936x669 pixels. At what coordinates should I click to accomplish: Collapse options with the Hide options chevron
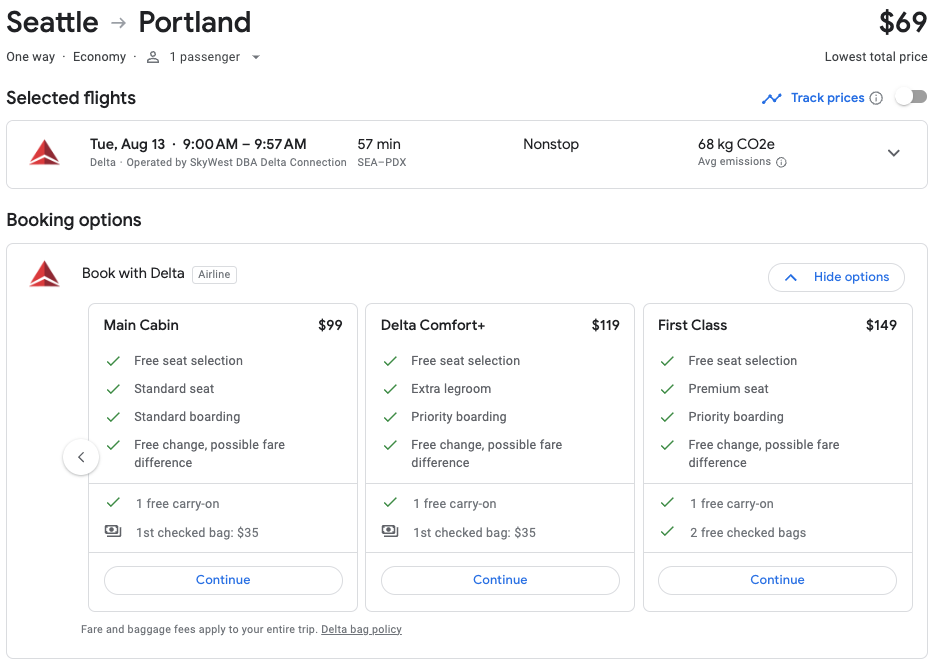click(789, 277)
